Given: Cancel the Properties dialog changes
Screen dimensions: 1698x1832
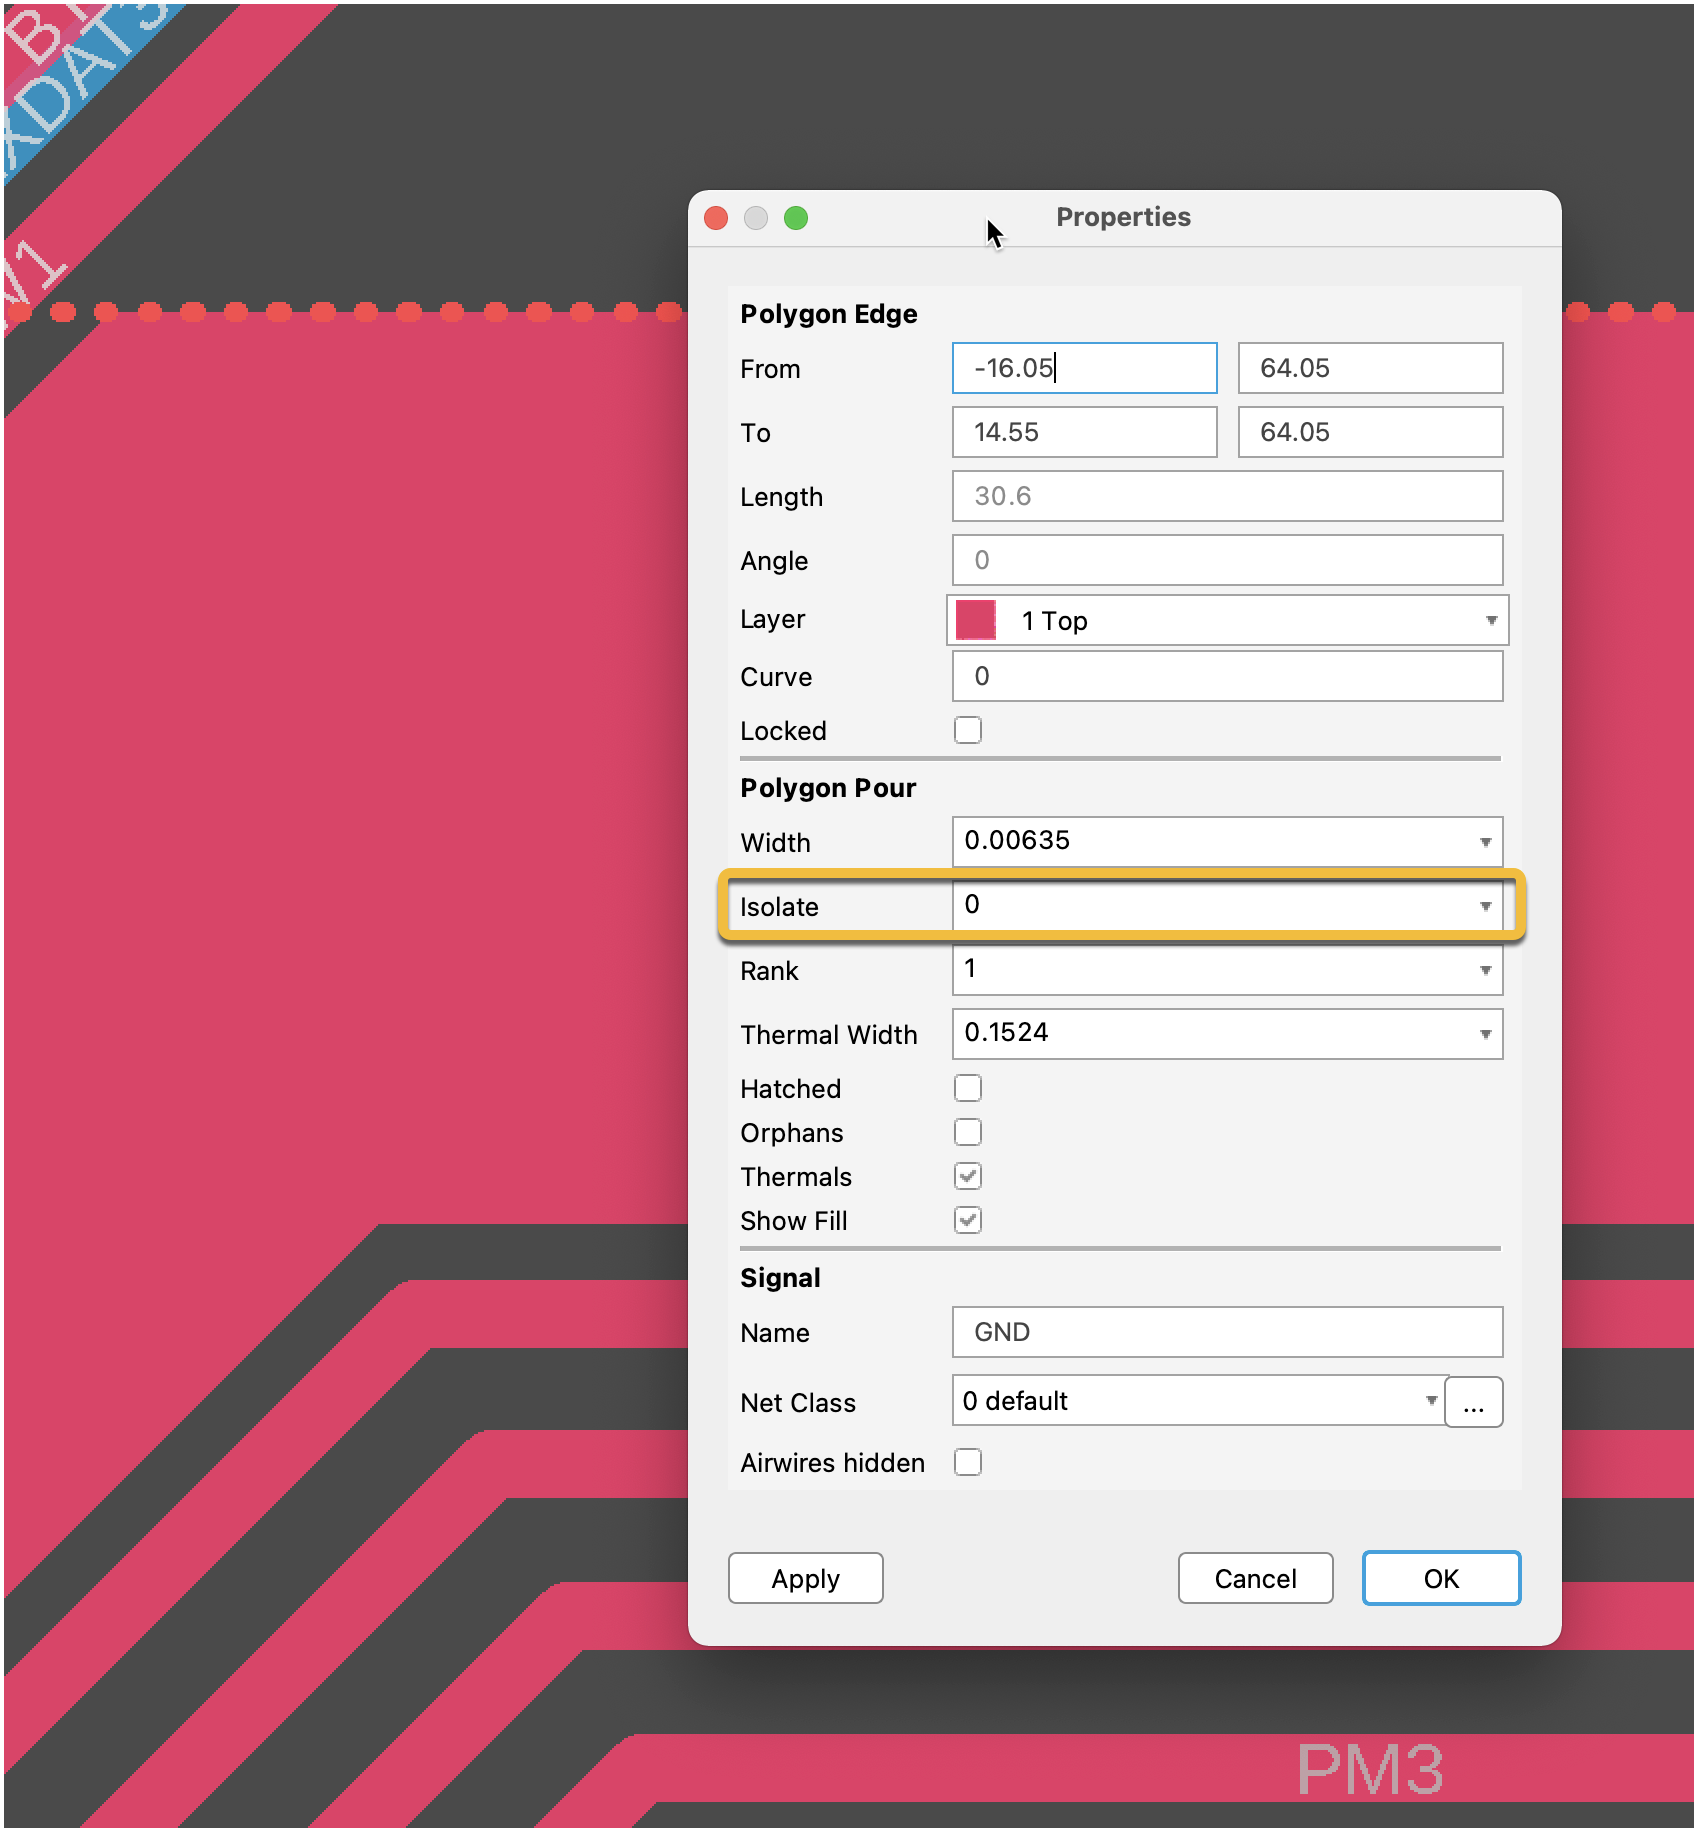Looking at the screenshot, I should coord(1255,1578).
